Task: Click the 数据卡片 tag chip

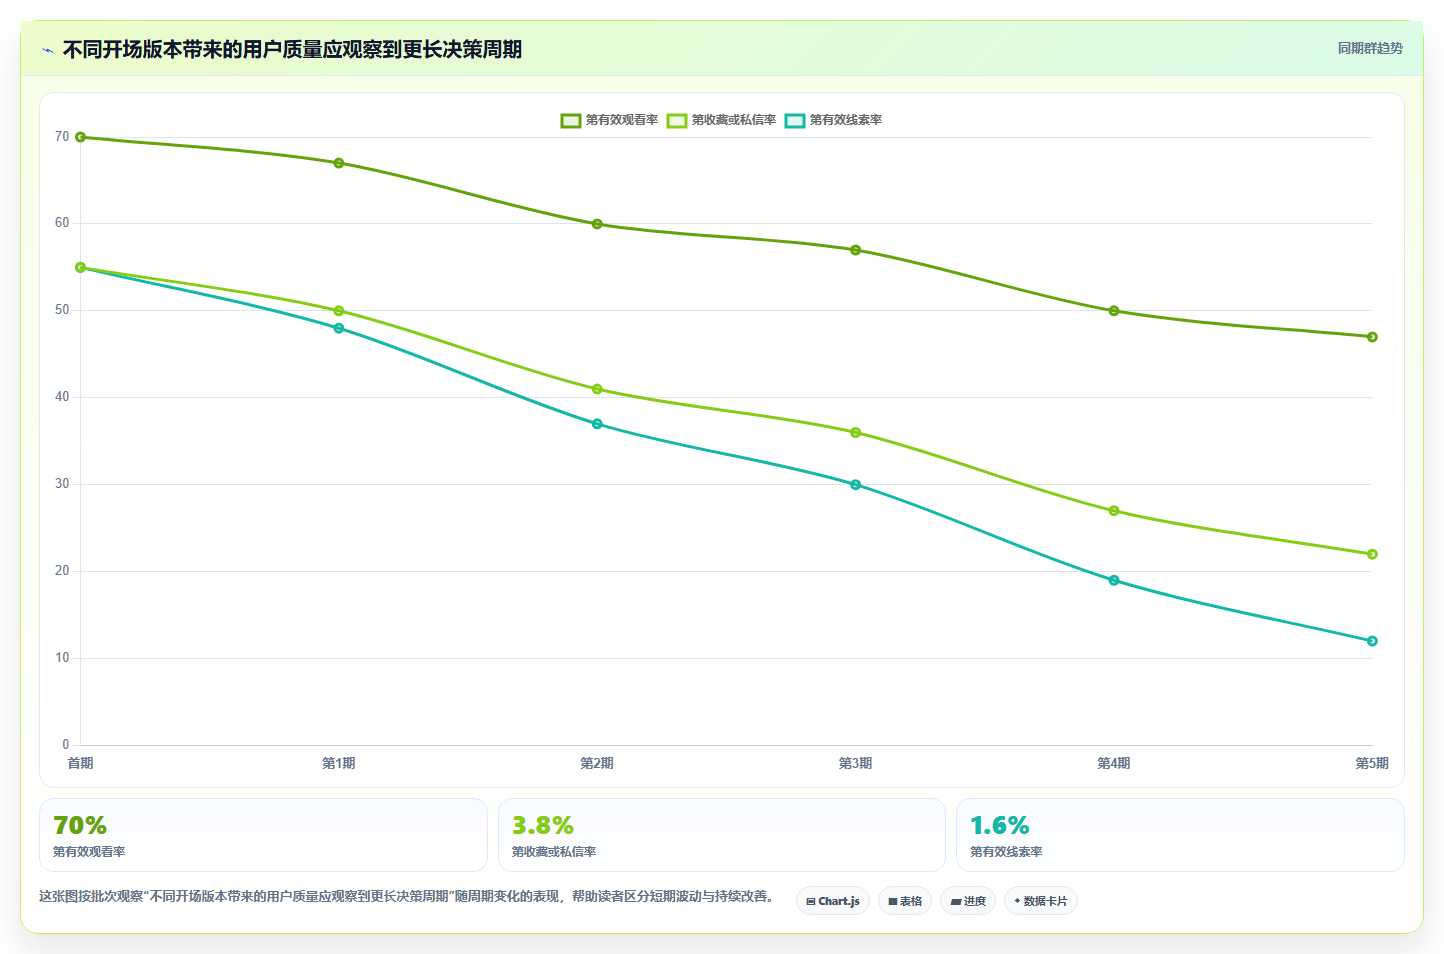Action: pos(1041,901)
